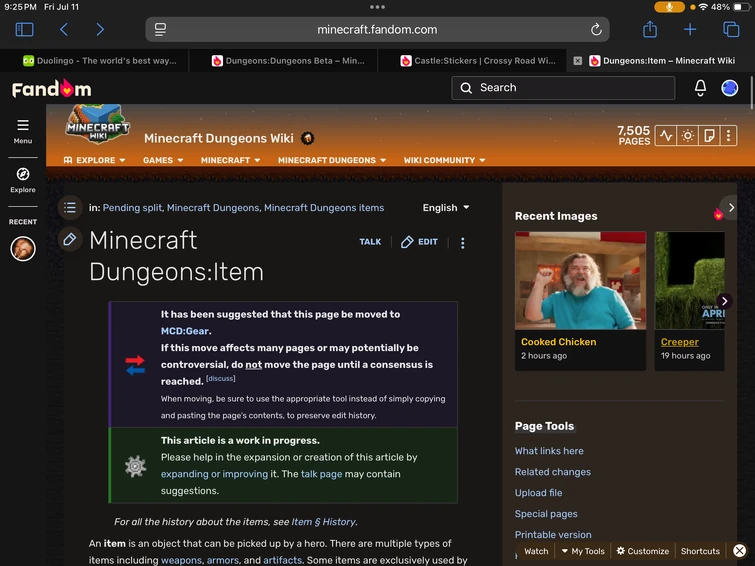
Task: Open the Pending split category link
Action: point(132,208)
